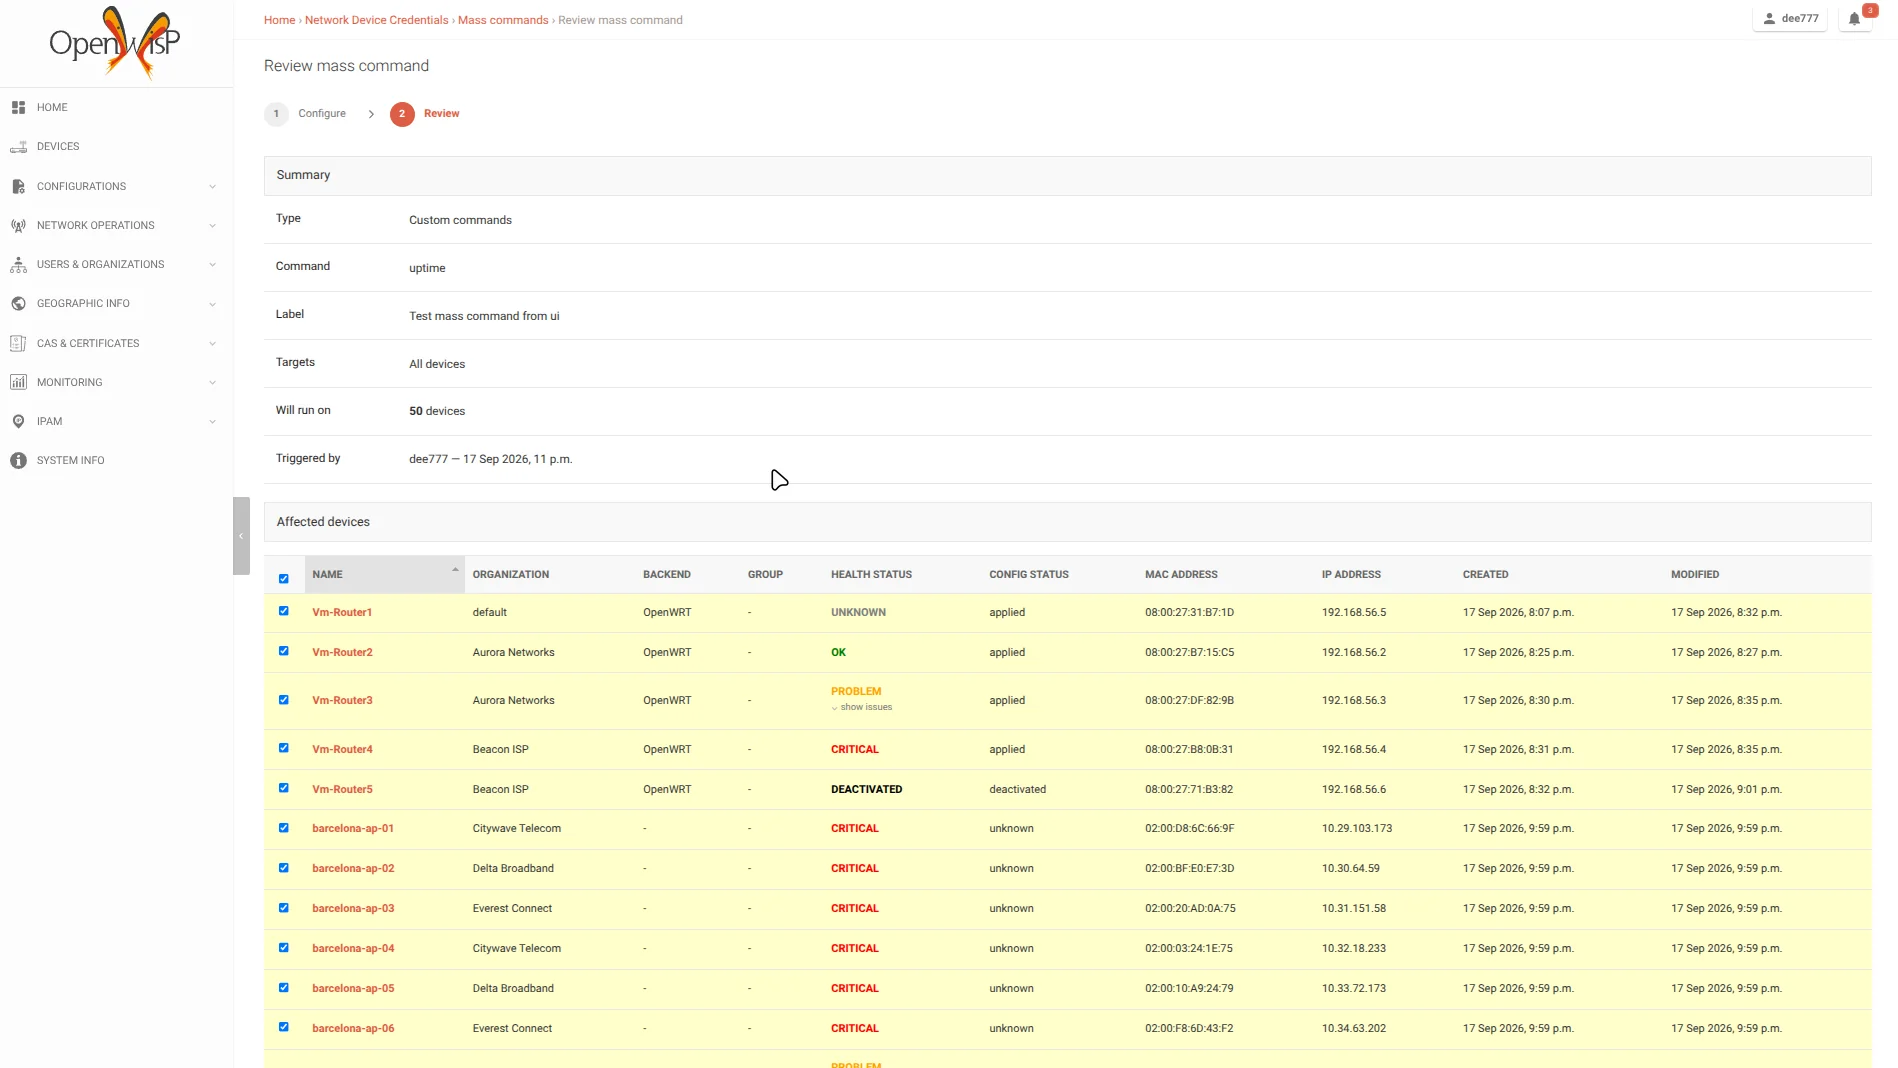Viewport: 1898px width, 1068px height.
Task: Sort by Name column arrow
Action: tap(455, 570)
